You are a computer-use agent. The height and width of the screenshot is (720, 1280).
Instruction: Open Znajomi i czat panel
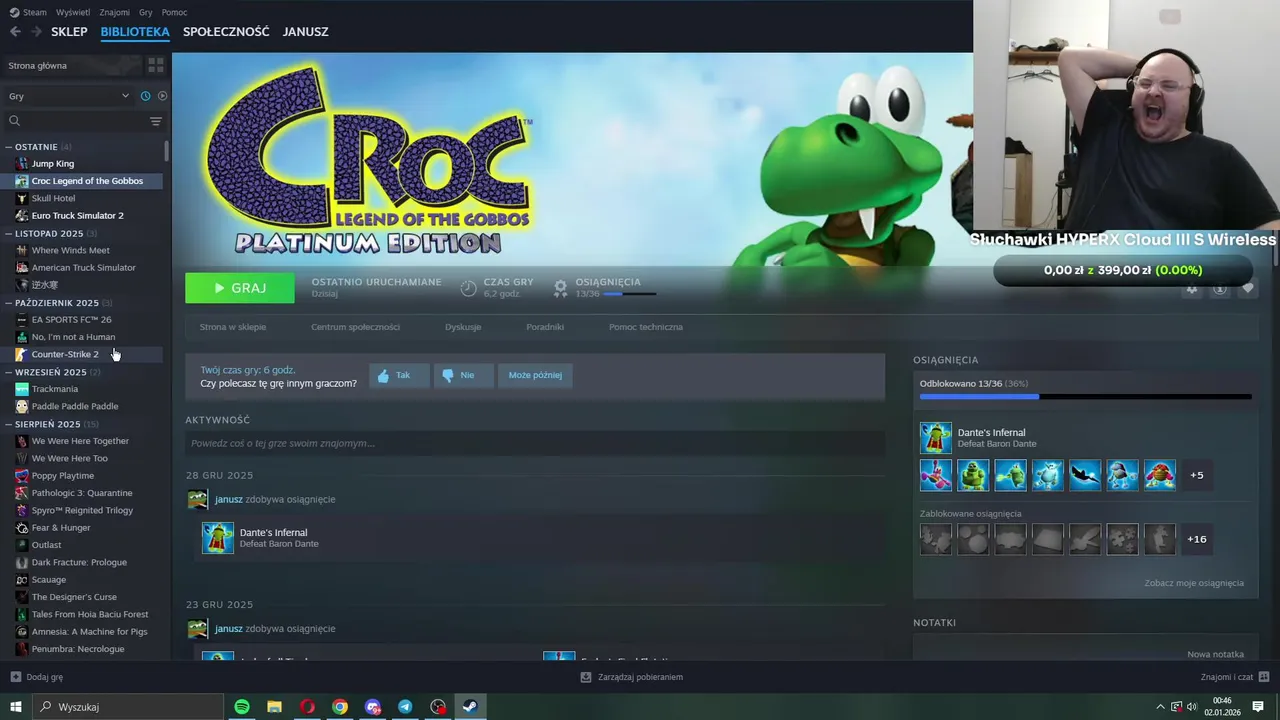coord(1234,677)
